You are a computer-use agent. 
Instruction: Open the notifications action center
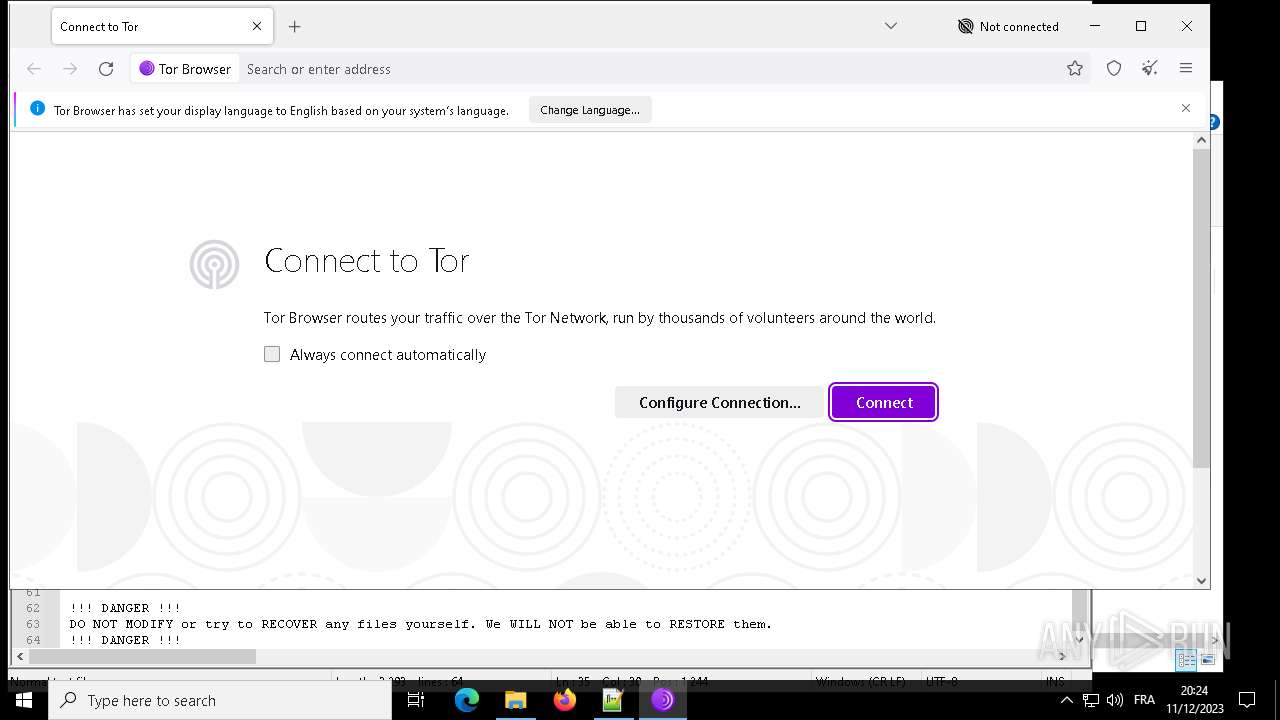pos(1247,700)
